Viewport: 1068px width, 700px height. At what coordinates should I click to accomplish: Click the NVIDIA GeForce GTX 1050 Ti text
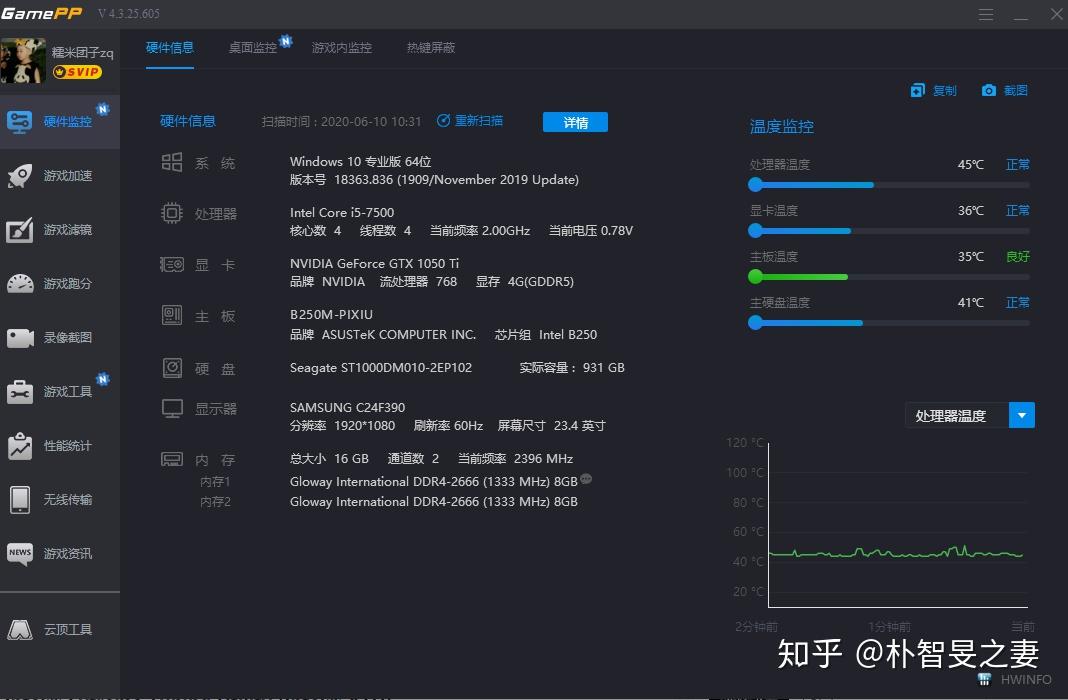[x=374, y=264]
